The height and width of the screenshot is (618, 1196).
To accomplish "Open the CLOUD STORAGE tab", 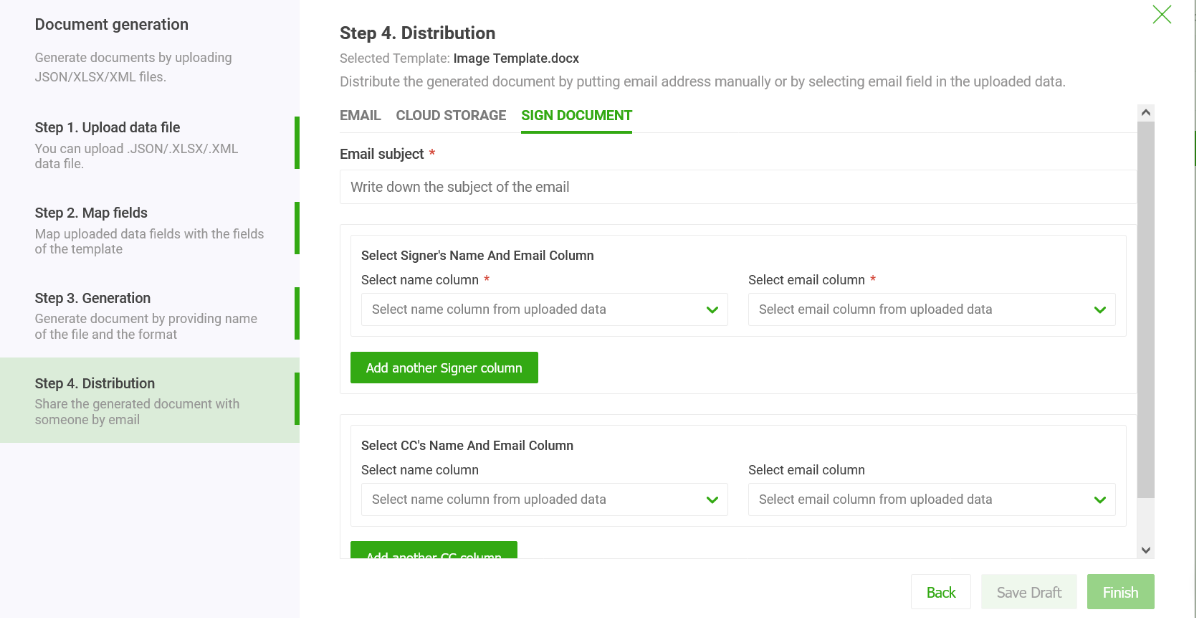I will 451,115.
